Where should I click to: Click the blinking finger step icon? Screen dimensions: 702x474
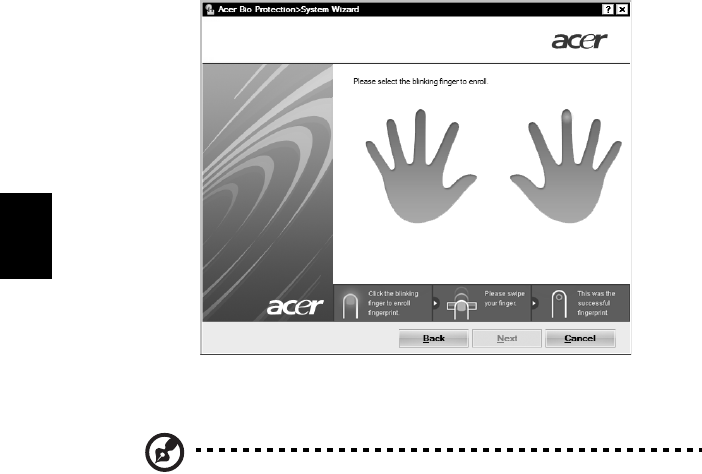(350, 305)
